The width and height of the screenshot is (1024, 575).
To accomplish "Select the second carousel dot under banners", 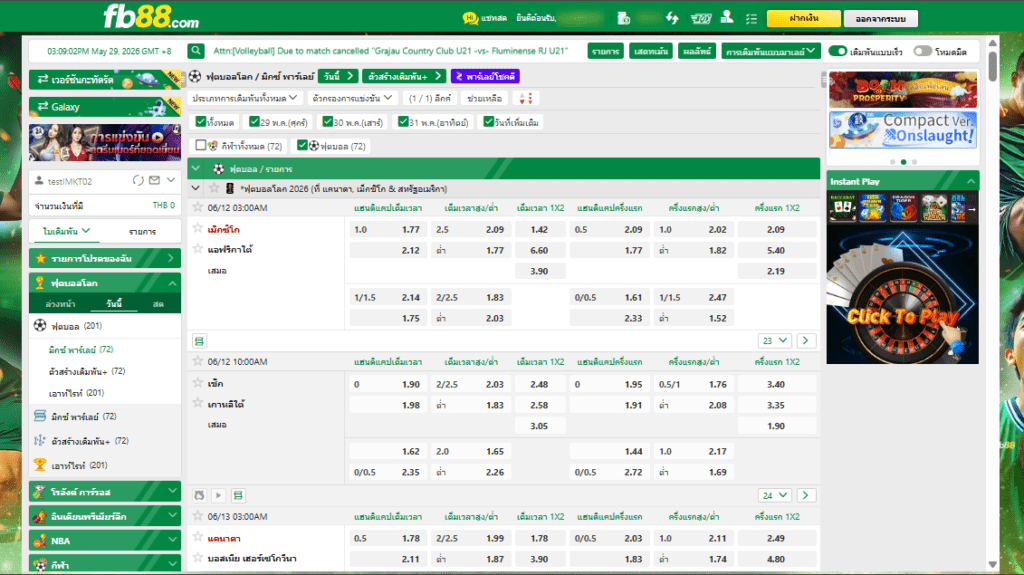I will 903,161.
